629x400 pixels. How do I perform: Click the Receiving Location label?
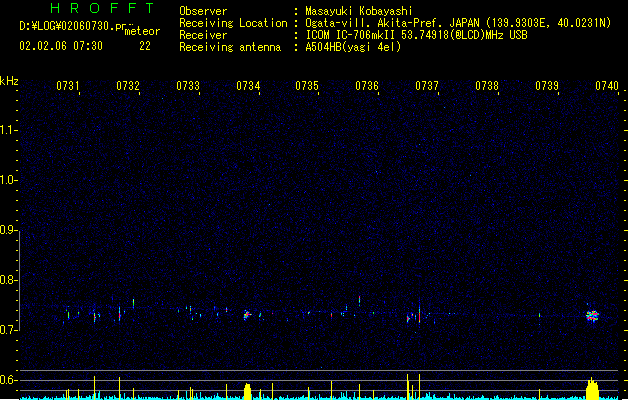[x=233, y=23]
